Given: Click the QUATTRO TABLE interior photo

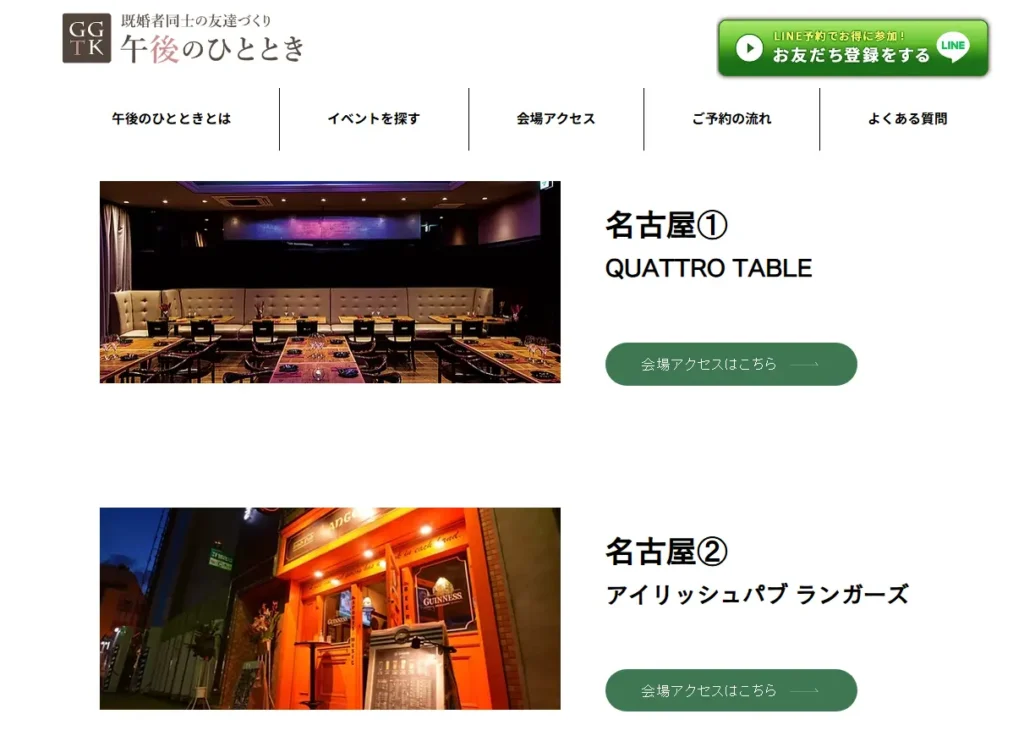Looking at the screenshot, I should point(330,282).
